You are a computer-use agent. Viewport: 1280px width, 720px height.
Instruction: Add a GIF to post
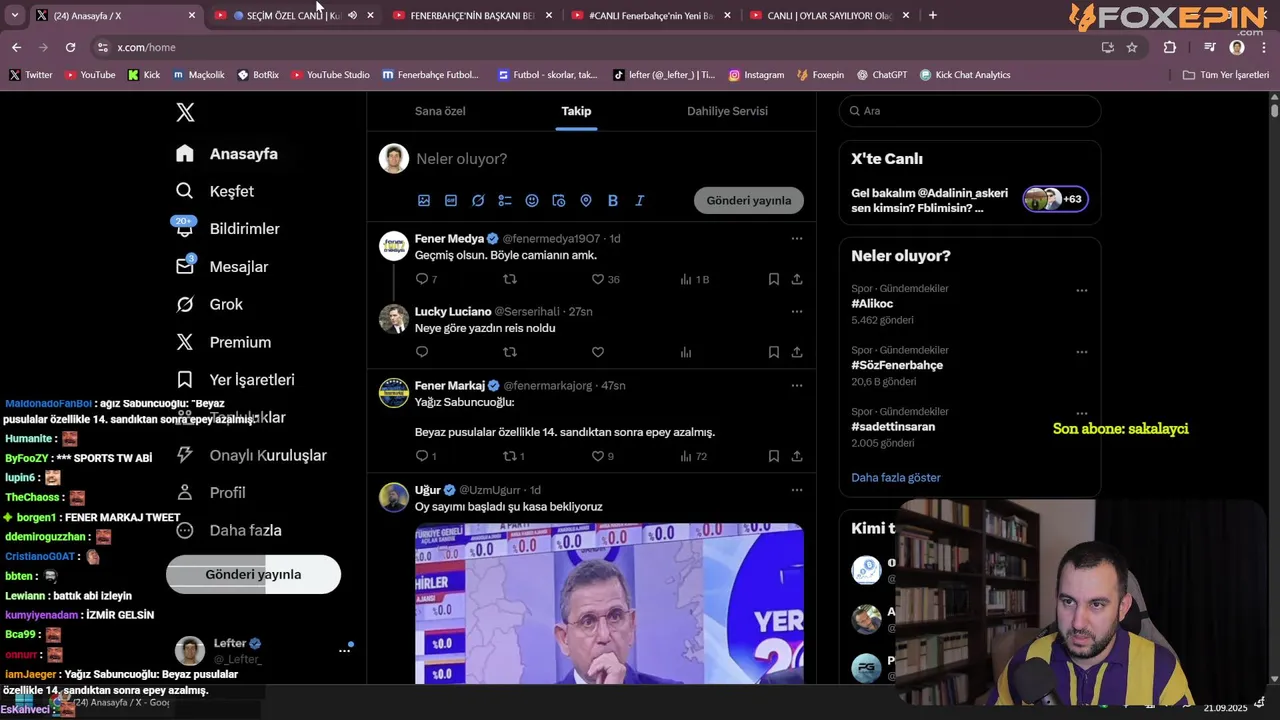tap(451, 201)
